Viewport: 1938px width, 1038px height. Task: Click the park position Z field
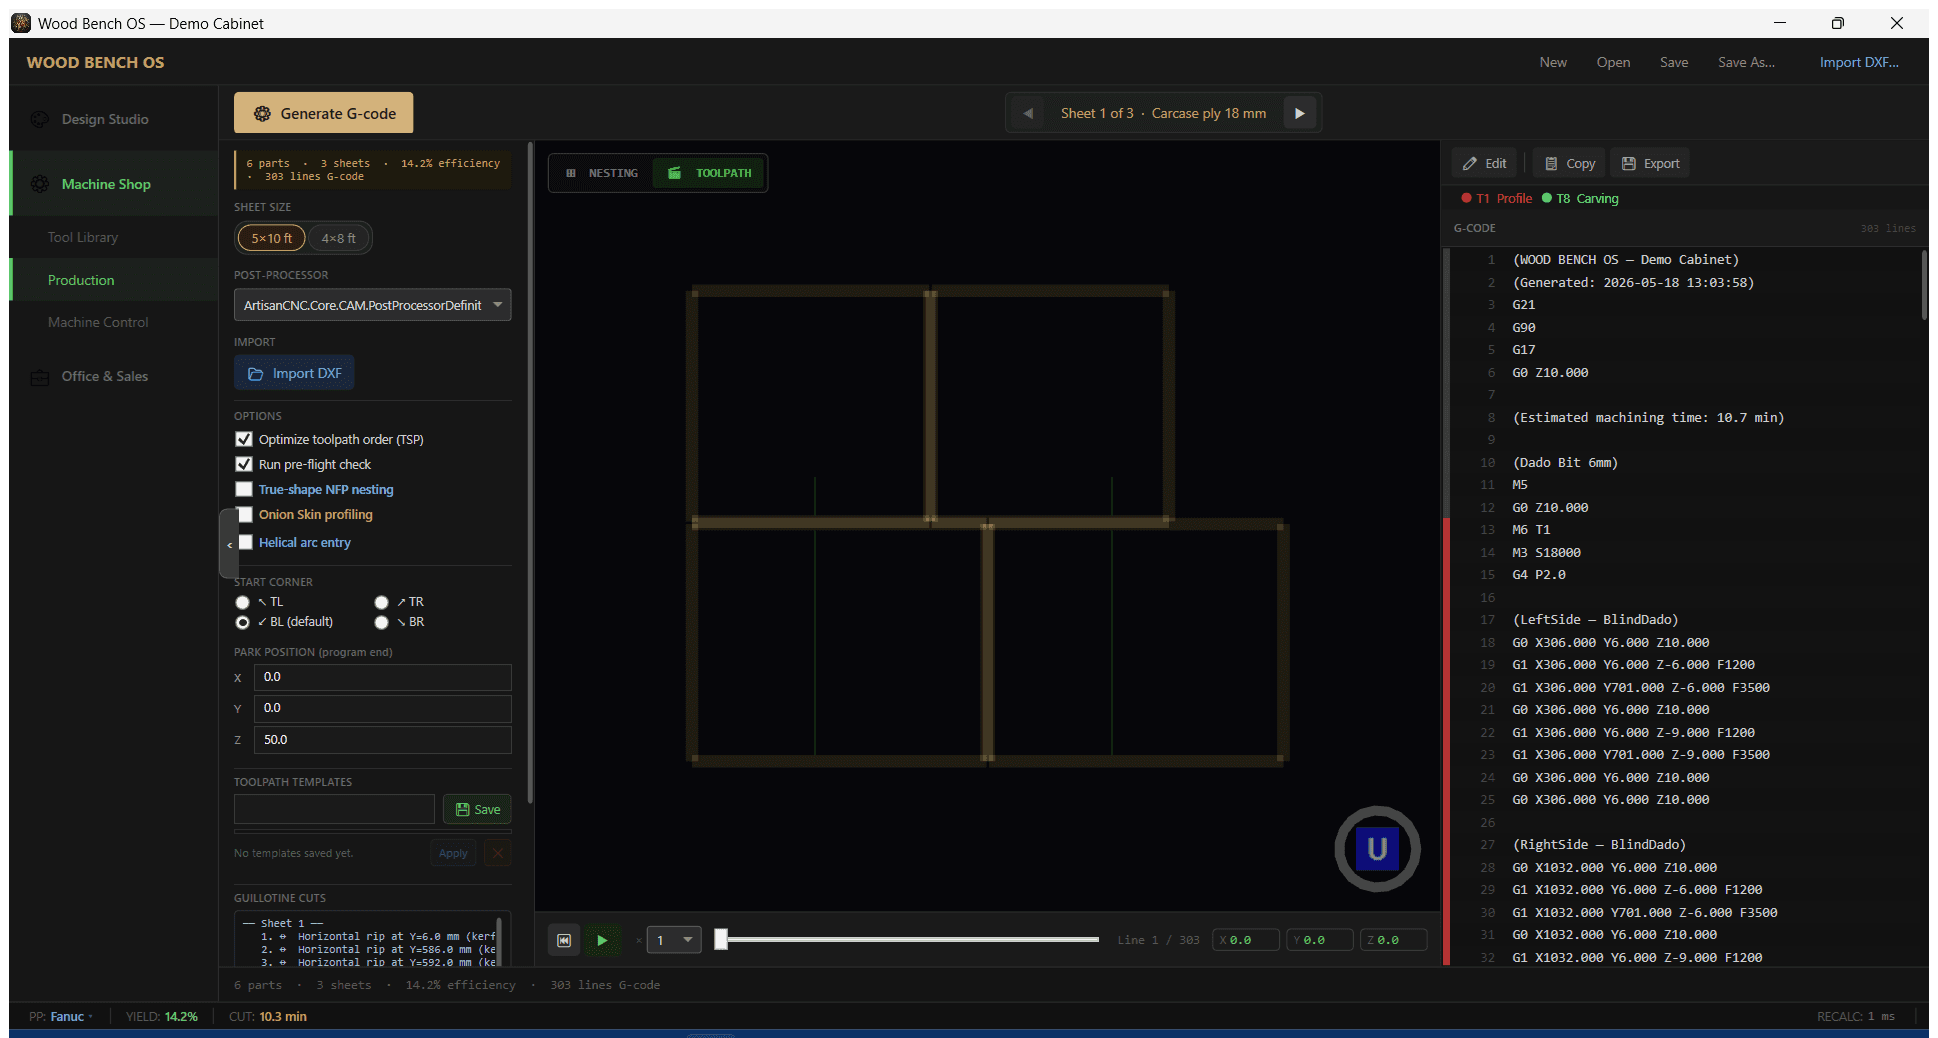pyautogui.click(x=382, y=740)
